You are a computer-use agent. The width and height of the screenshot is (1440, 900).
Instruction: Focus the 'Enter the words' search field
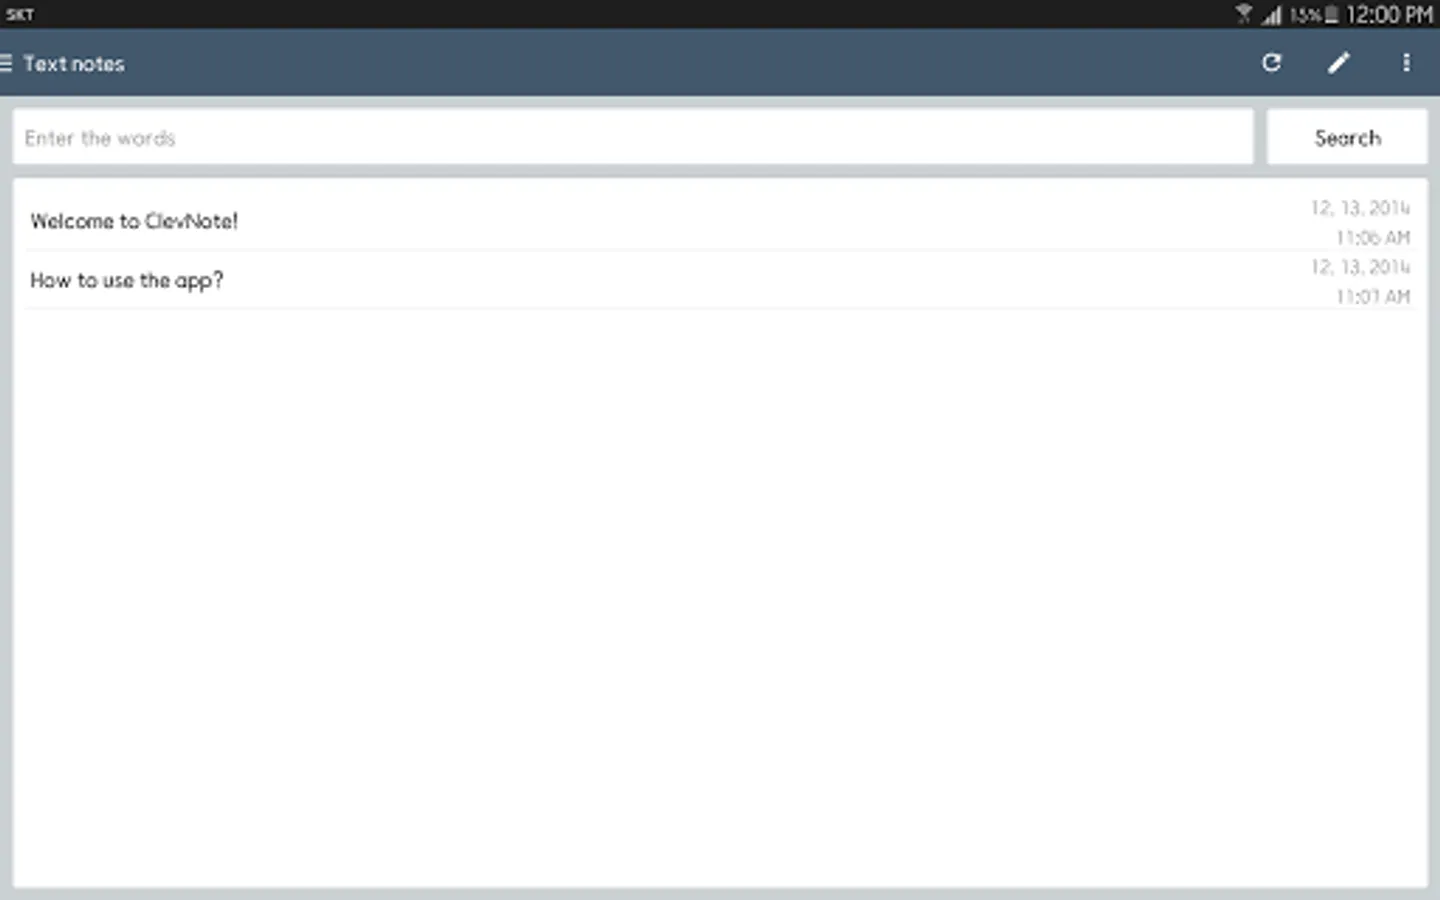point(632,137)
